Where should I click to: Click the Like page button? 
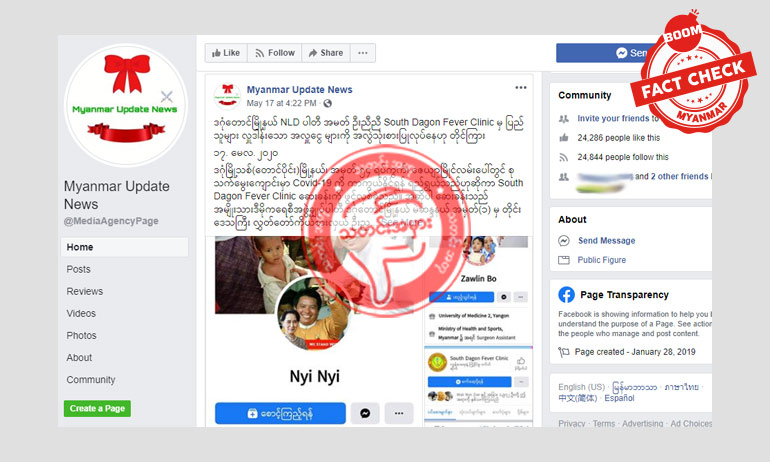[x=226, y=53]
